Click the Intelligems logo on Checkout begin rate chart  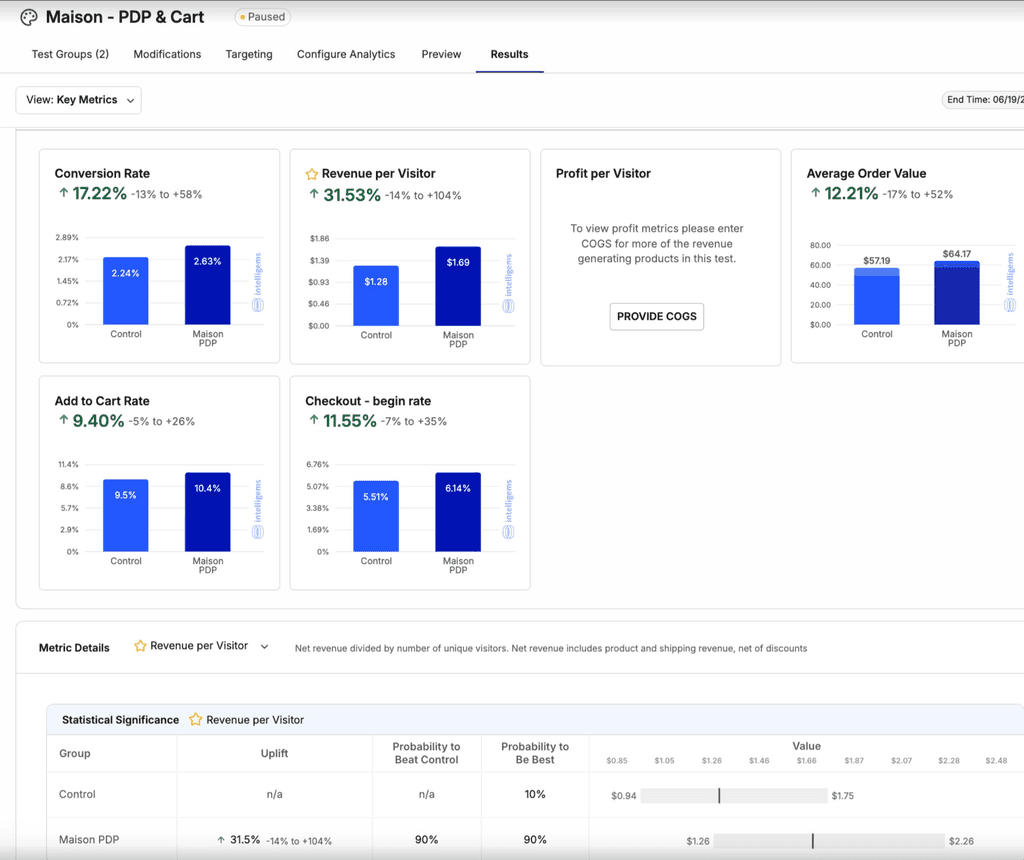click(x=508, y=509)
